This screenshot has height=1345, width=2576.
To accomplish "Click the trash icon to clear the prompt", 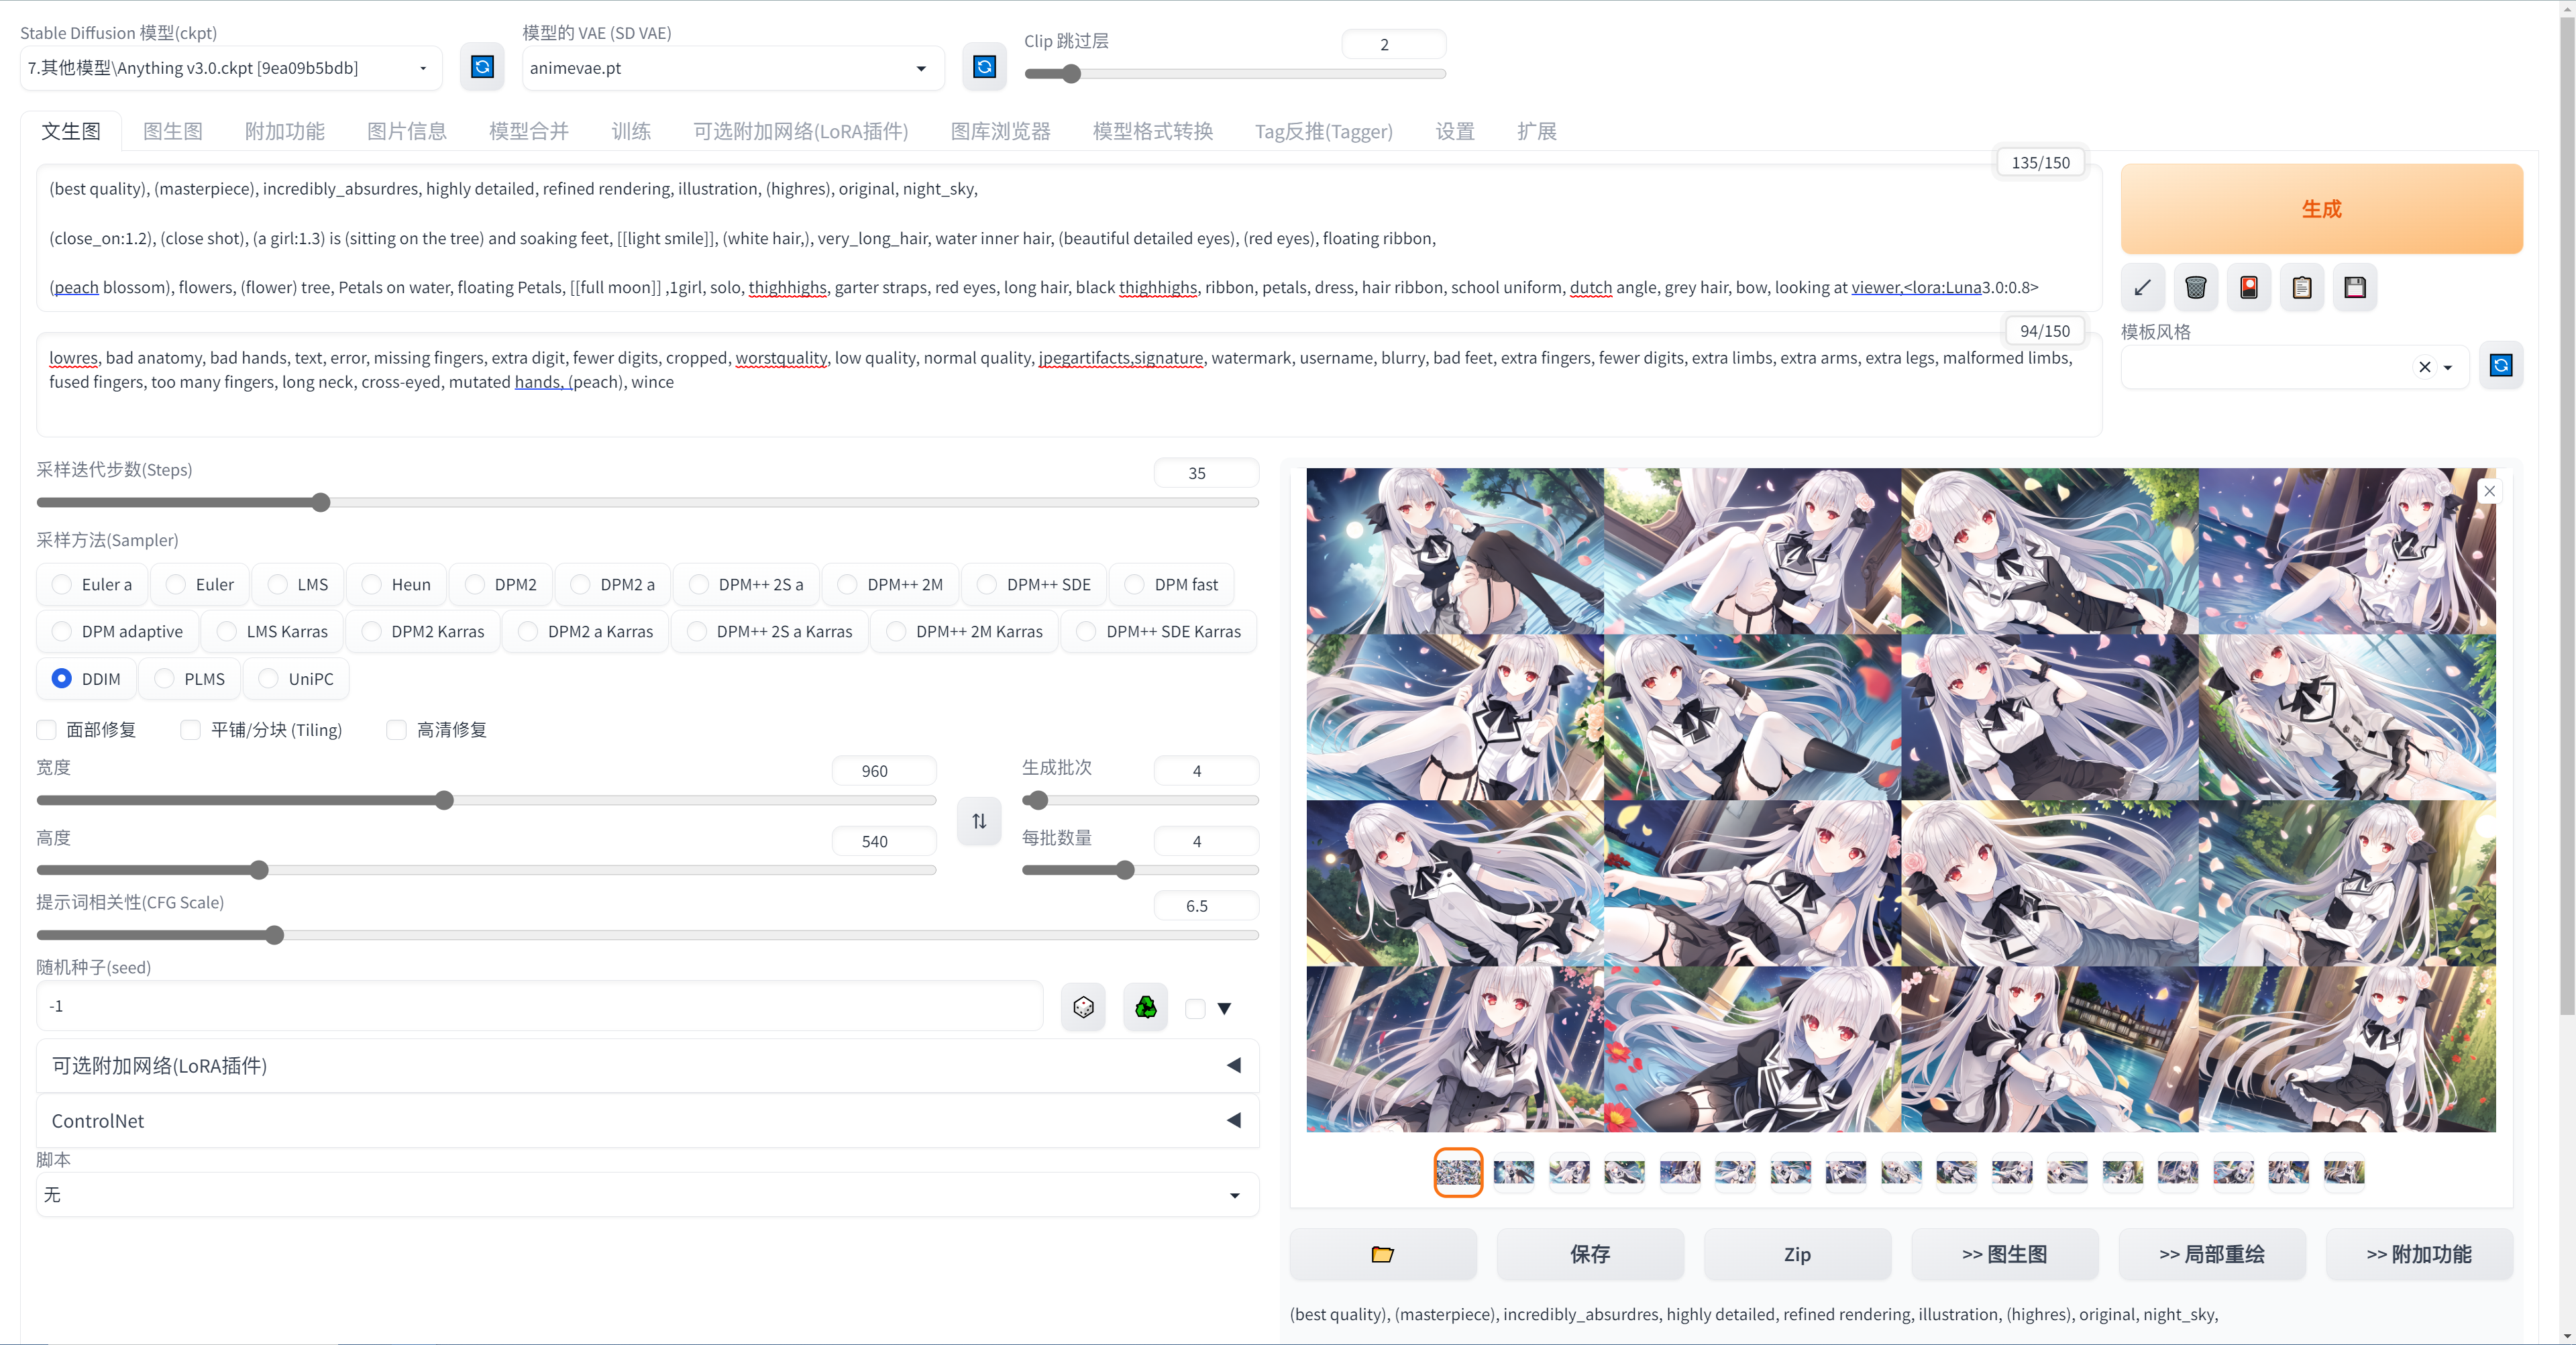I will point(2195,288).
